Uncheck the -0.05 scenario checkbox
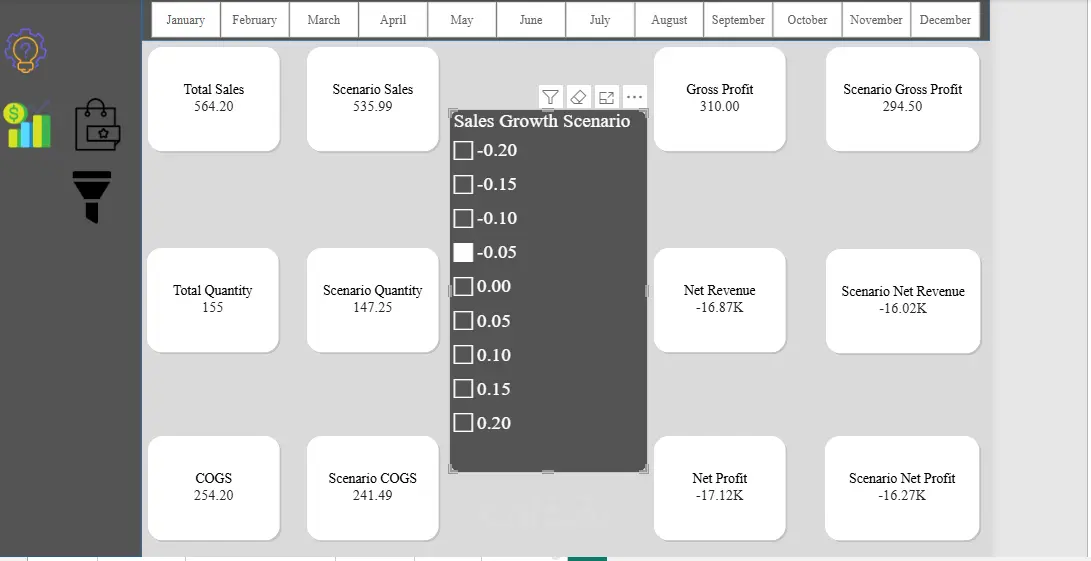The image size is (1091, 561). coord(463,252)
